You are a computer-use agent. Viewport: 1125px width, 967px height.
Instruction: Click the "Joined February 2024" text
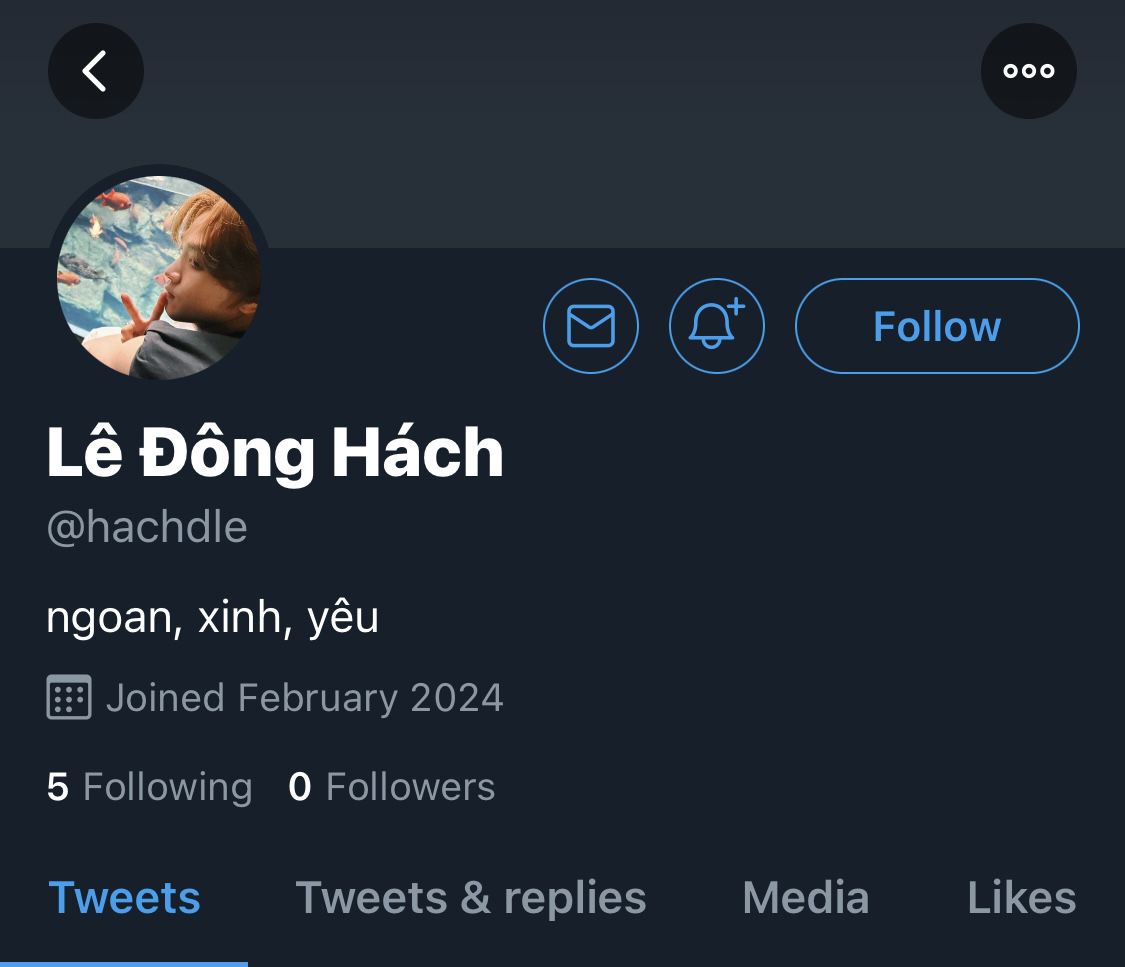click(304, 697)
